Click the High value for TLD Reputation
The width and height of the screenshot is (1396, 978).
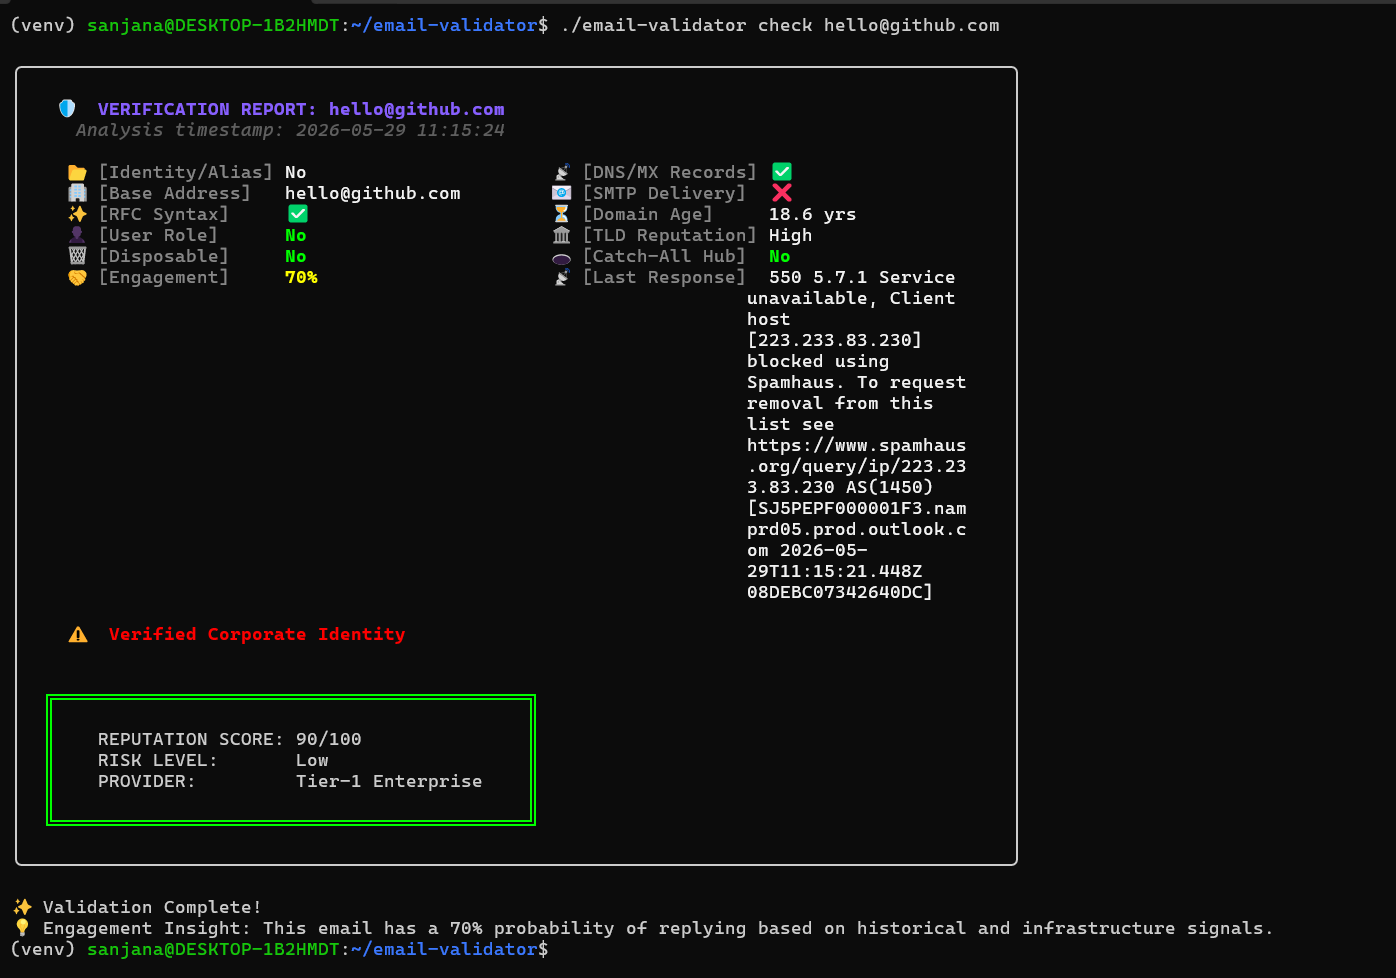pyautogui.click(x=791, y=235)
